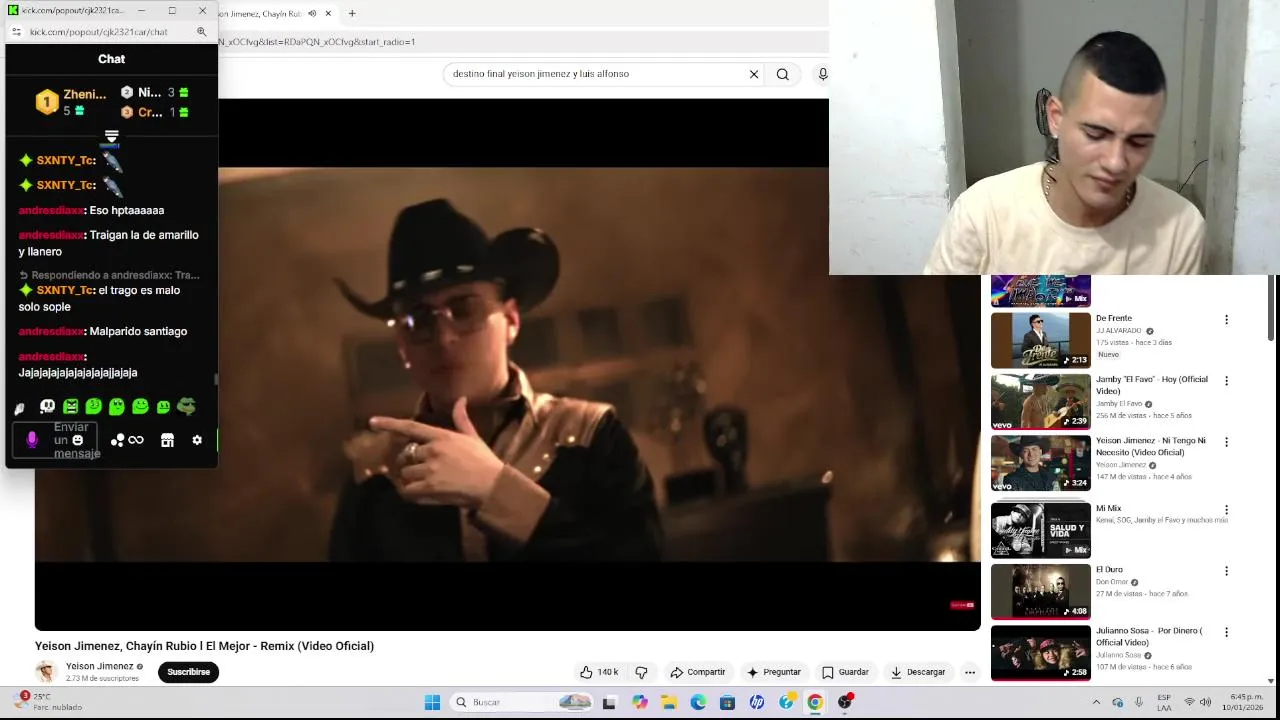The height and width of the screenshot is (720, 1280).
Task: Open HP app from taskbar
Action: pyautogui.click(x=757, y=702)
